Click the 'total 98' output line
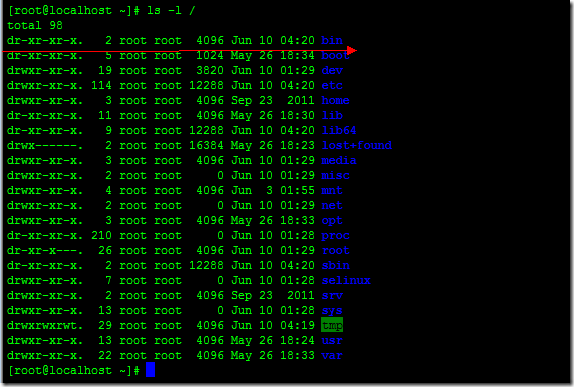The width and height of the screenshot is (574, 387). click(x=35, y=25)
